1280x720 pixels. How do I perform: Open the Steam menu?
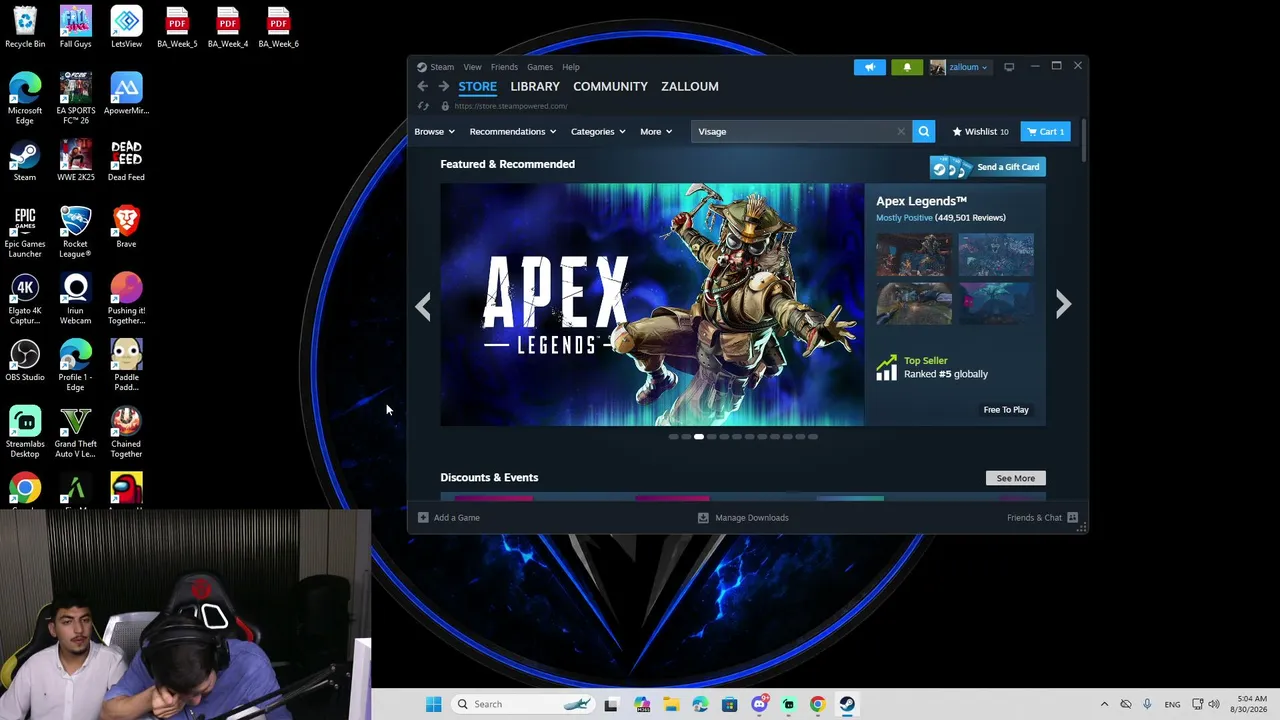tap(442, 67)
